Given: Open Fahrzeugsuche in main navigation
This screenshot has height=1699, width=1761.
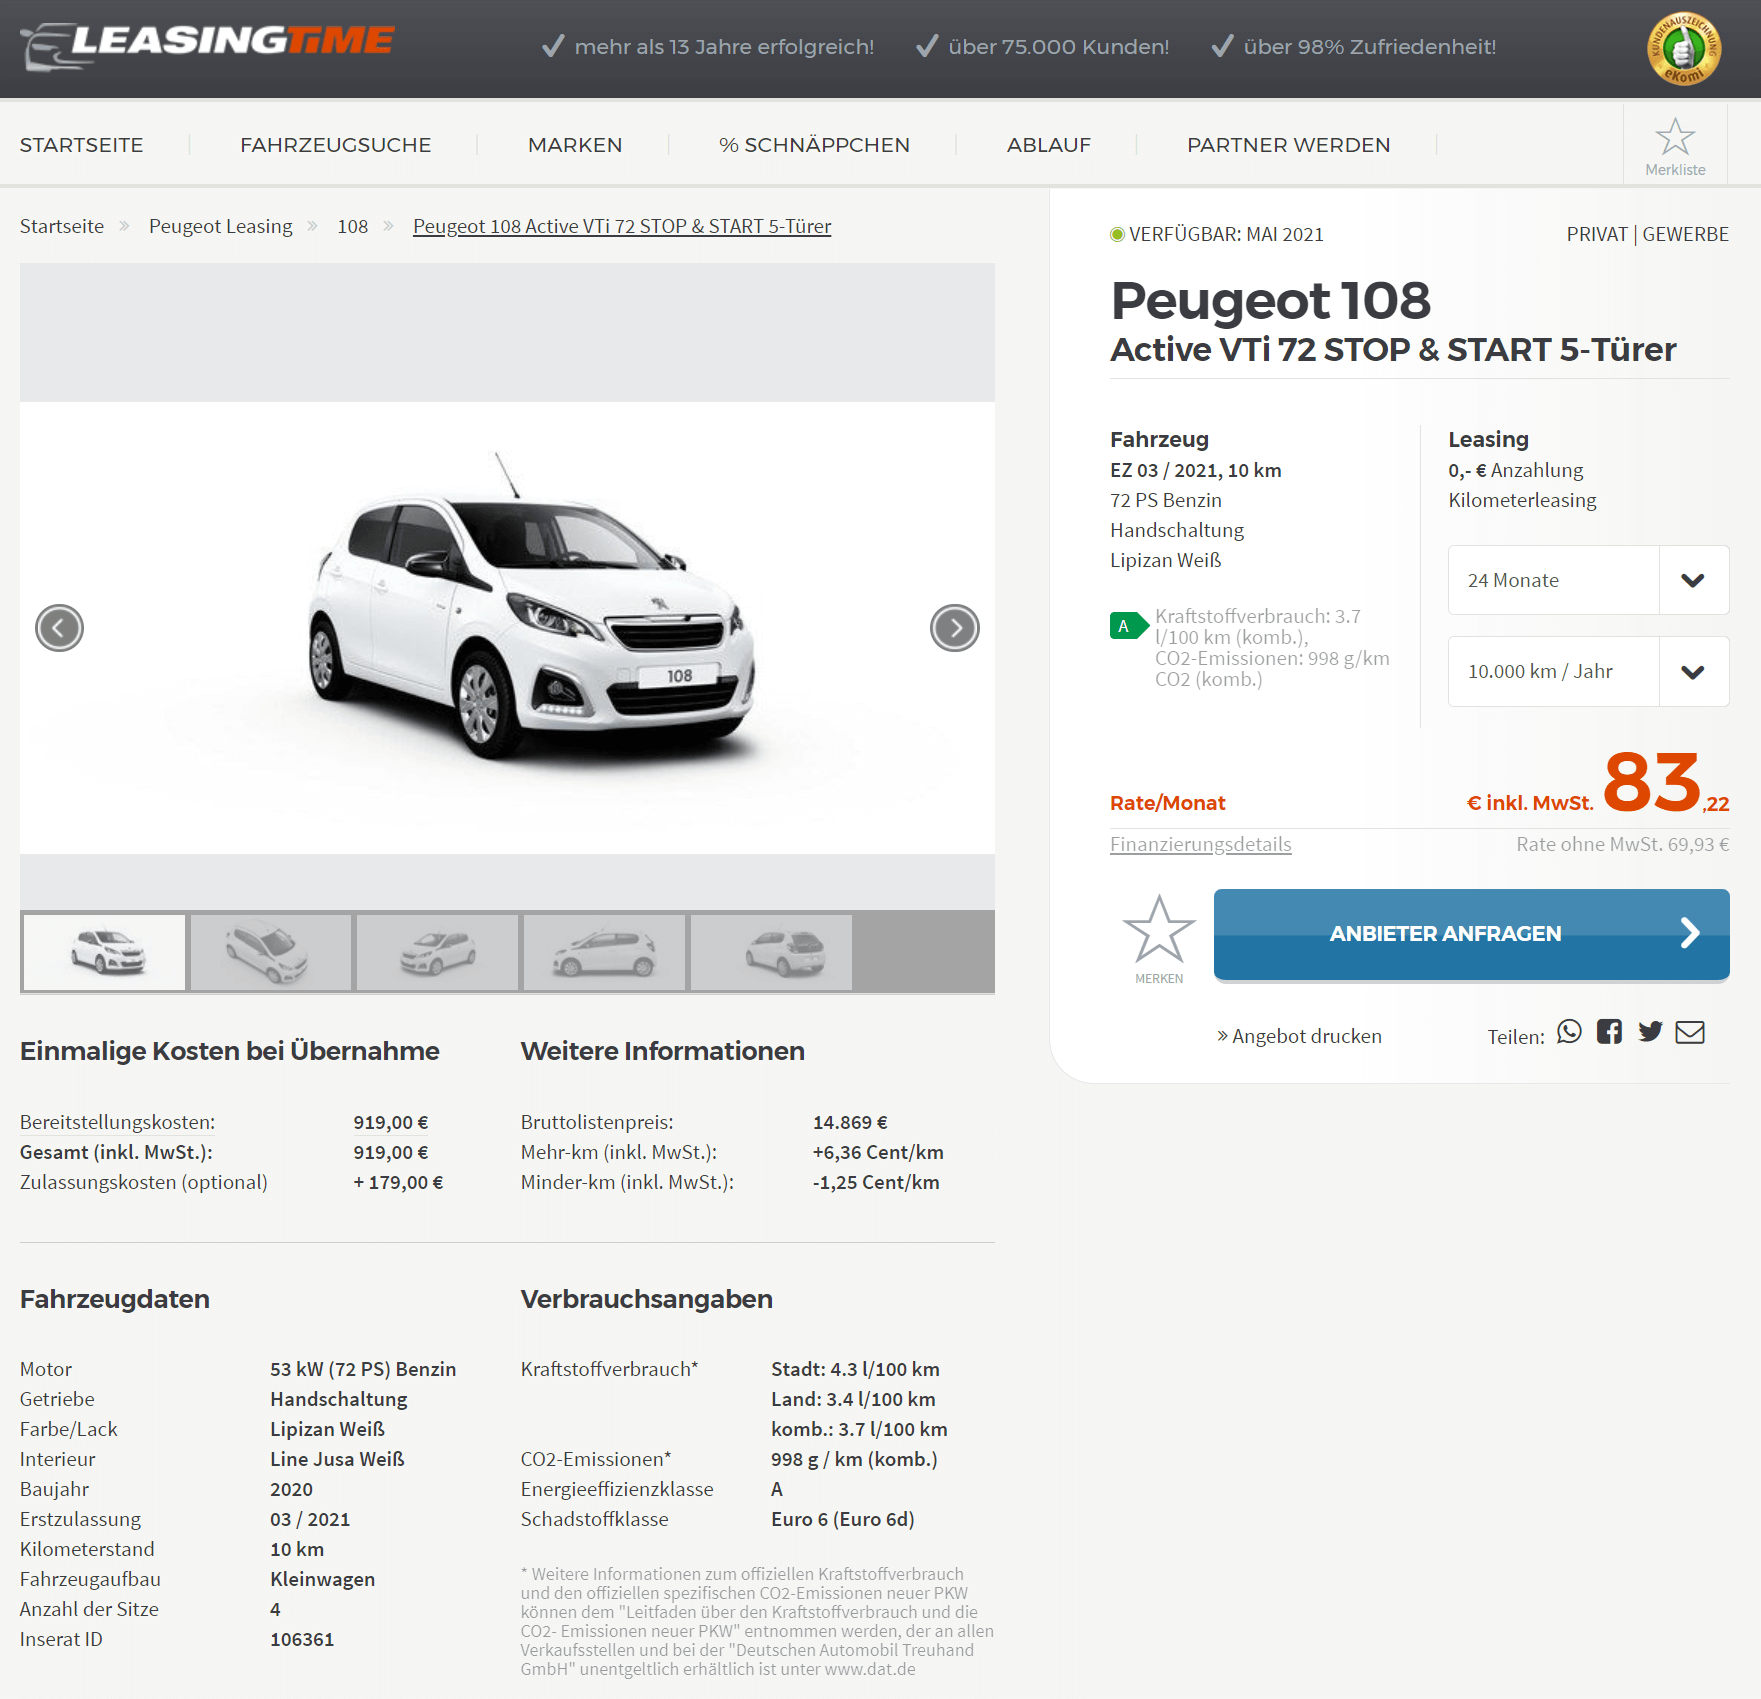Looking at the screenshot, I should (336, 145).
